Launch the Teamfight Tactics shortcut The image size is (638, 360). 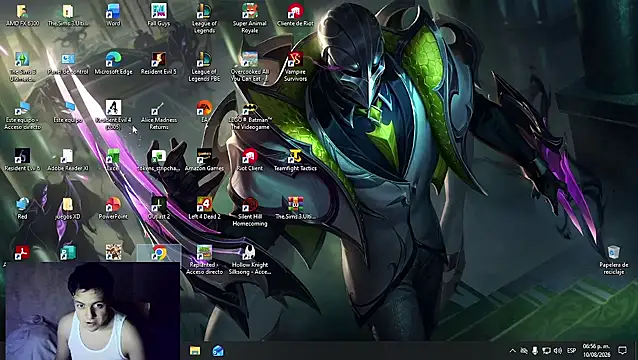click(x=295, y=159)
